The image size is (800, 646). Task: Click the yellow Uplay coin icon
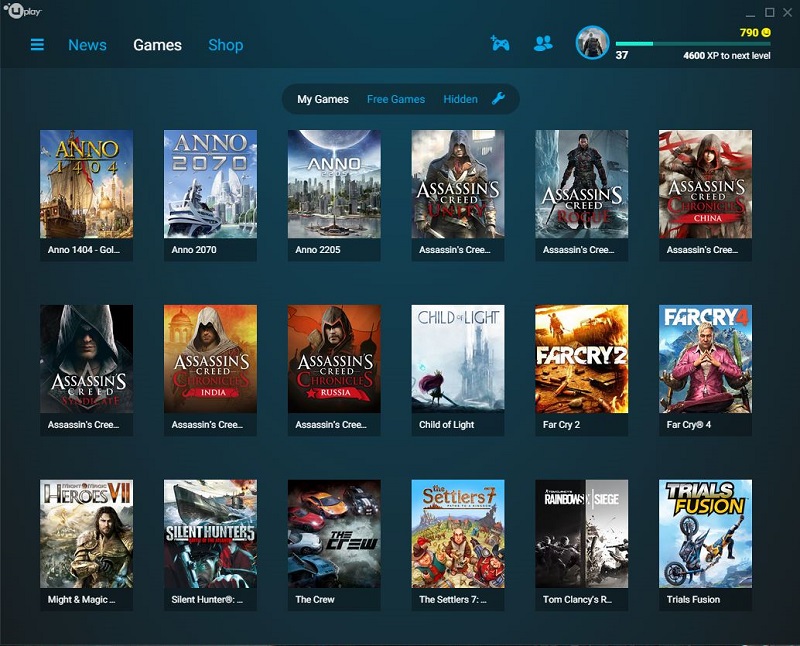(766, 32)
